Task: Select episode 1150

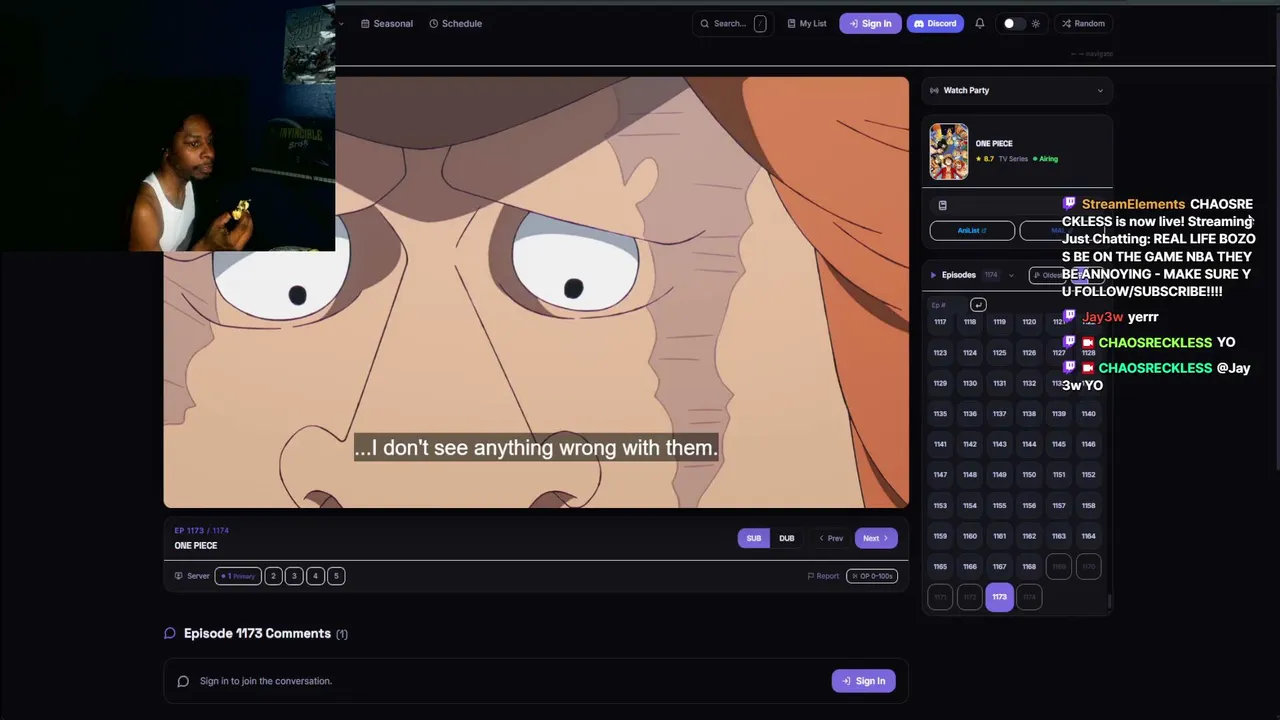Action: (1029, 475)
